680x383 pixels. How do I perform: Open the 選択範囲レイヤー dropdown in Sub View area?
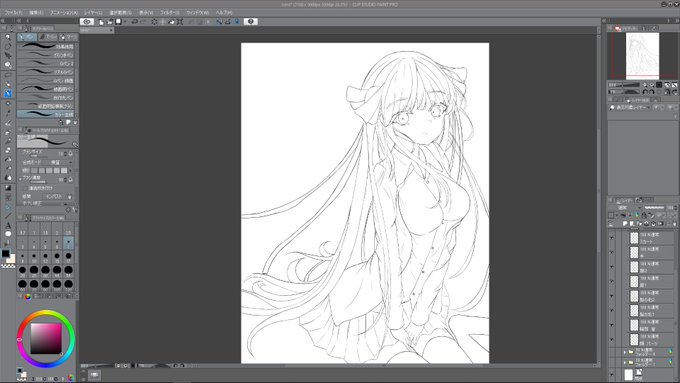[x=630, y=107]
